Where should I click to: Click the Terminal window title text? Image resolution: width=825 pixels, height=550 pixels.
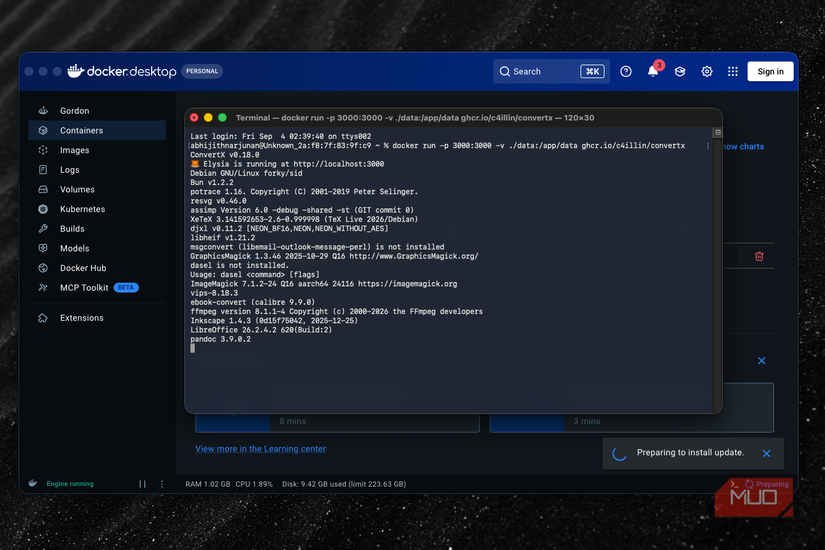(x=415, y=118)
